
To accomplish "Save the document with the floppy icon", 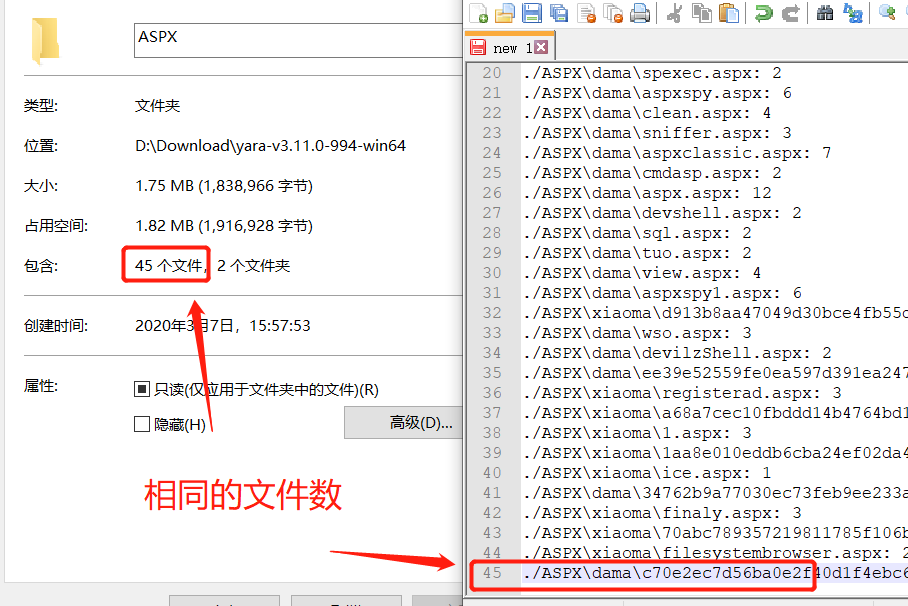I will [x=532, y=13].
